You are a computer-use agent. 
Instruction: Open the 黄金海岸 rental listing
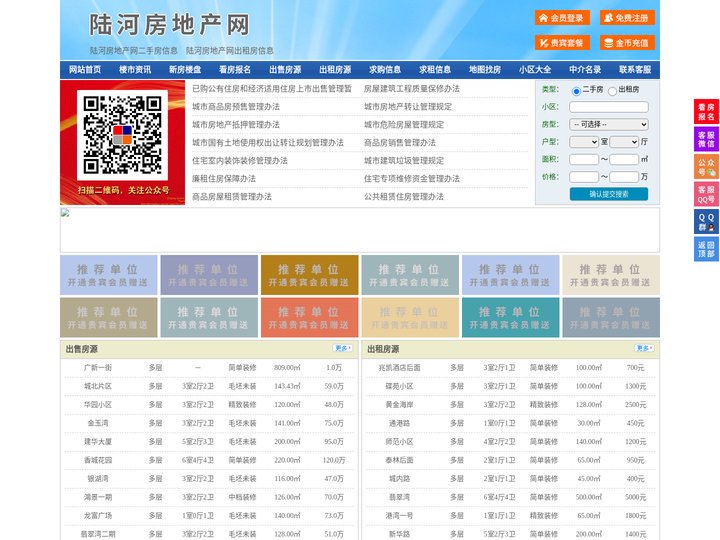click(x=399, y=405)
